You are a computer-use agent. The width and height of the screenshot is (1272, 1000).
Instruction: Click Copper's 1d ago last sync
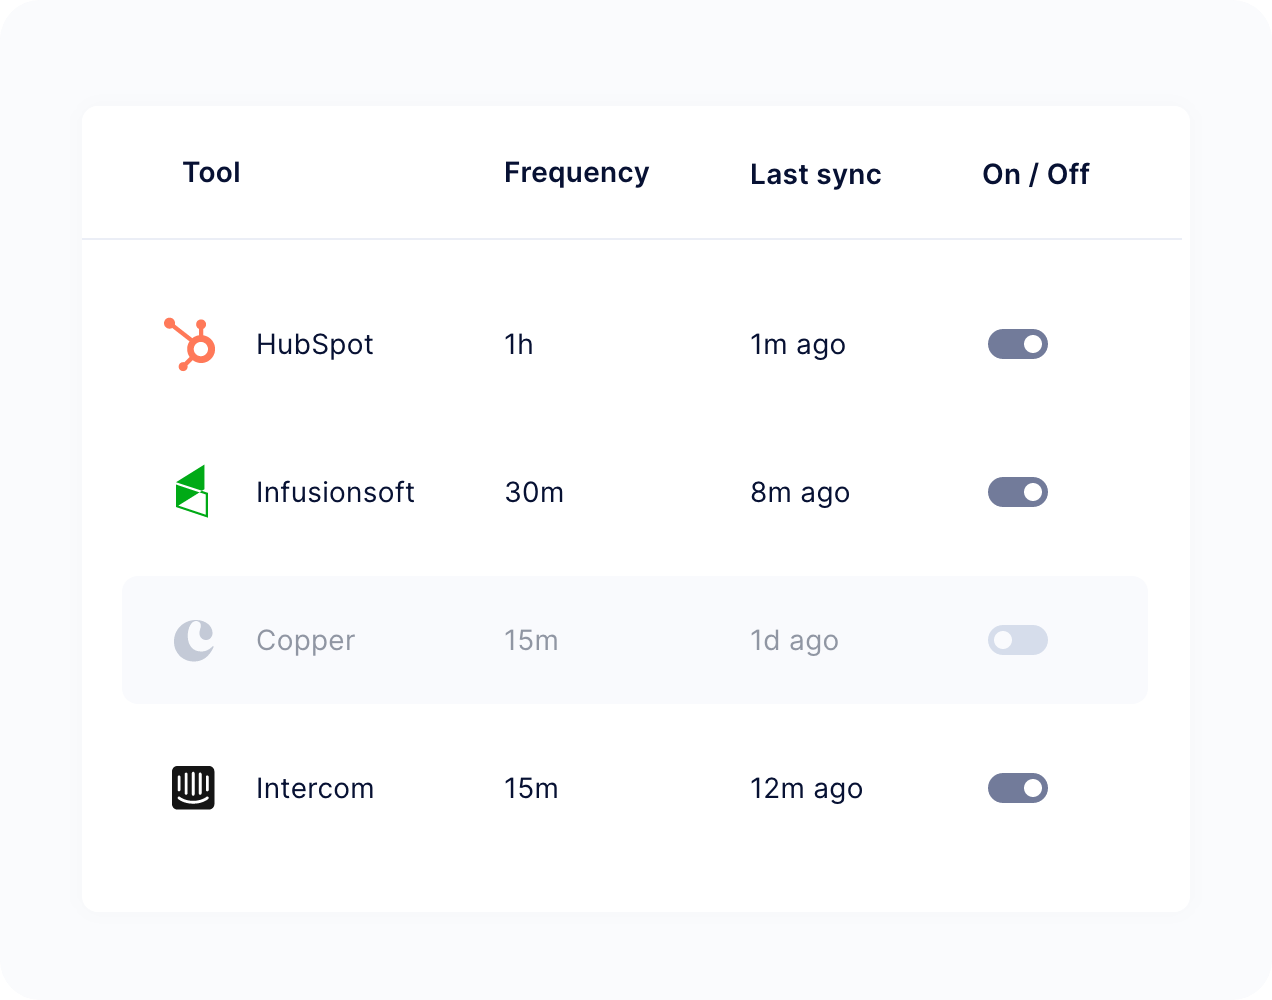click(x=794, y=640)
